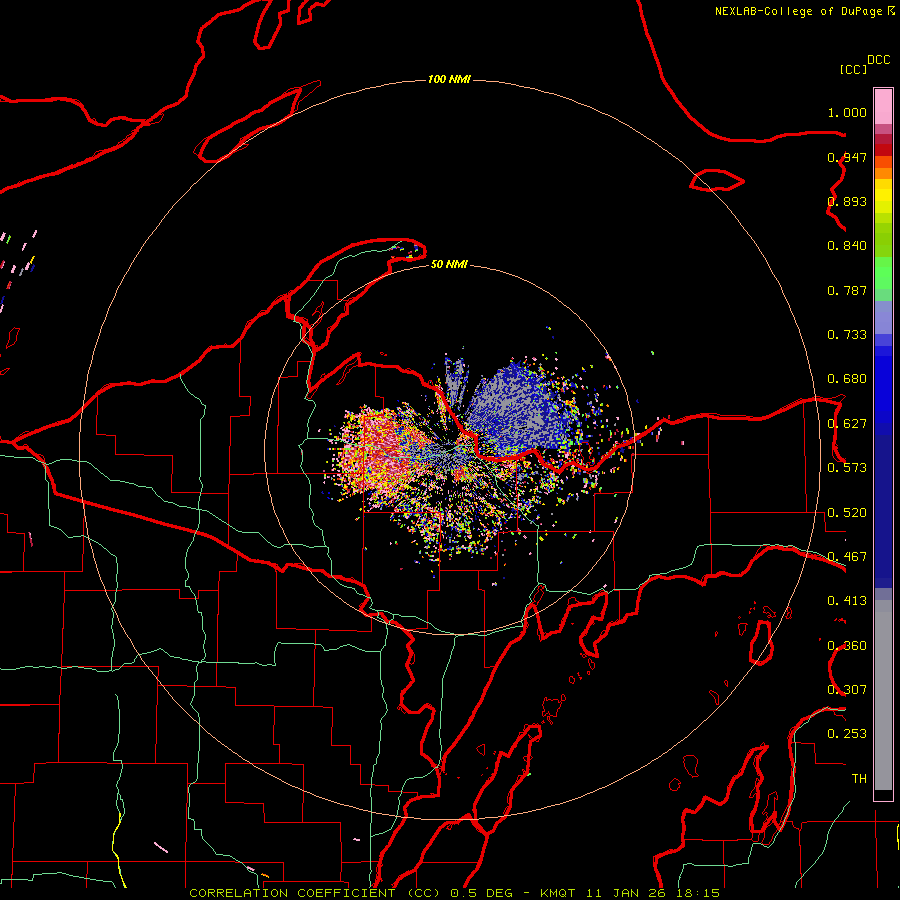Select the 0.893 scale value
Image resolution: width=900 pixels, height=900 pixels.
click(x=847, y=201)
